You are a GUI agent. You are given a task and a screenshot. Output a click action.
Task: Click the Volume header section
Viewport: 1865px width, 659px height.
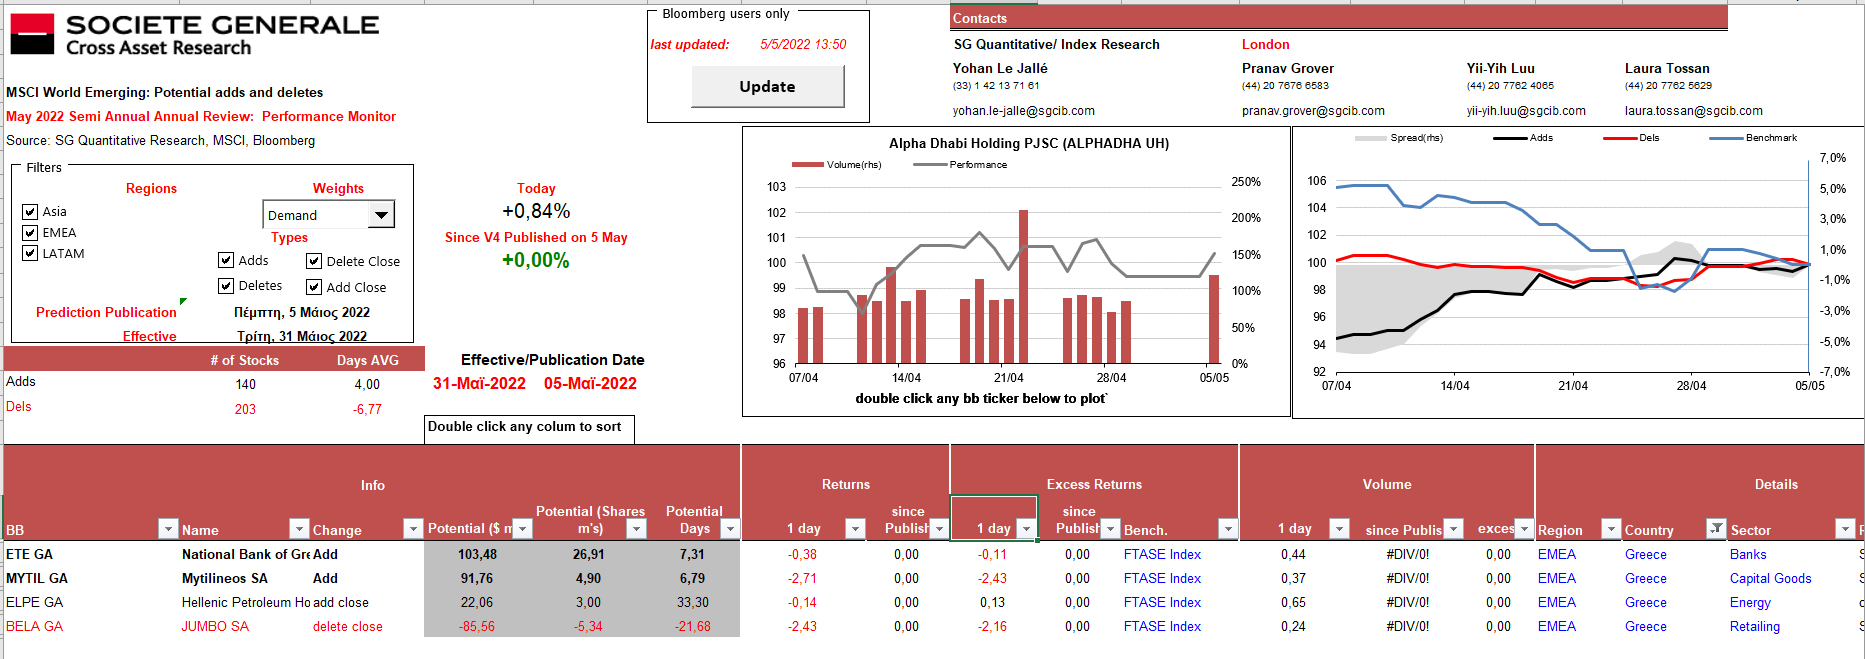[x=1386, y=485]
